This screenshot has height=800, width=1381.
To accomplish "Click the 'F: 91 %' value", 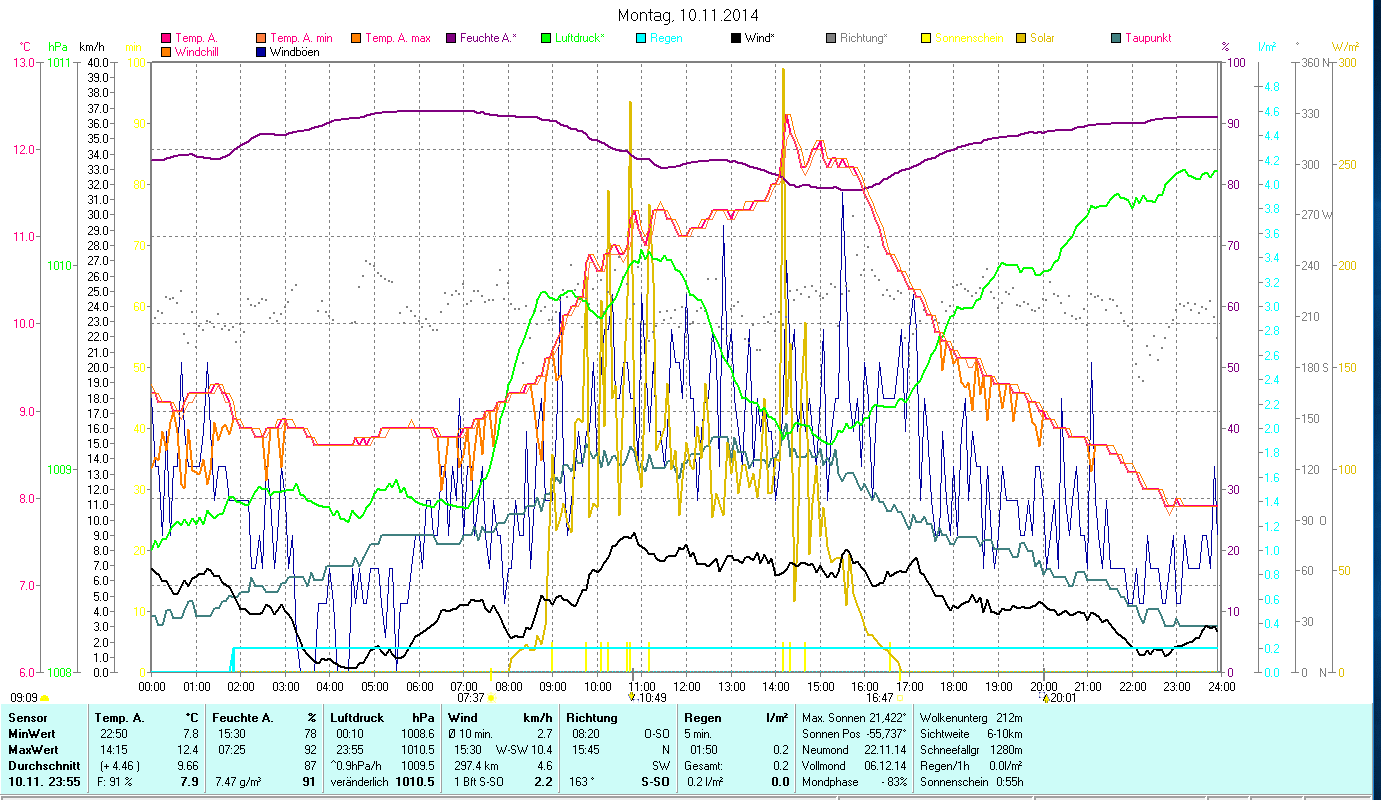I will [x=114, y=782].
